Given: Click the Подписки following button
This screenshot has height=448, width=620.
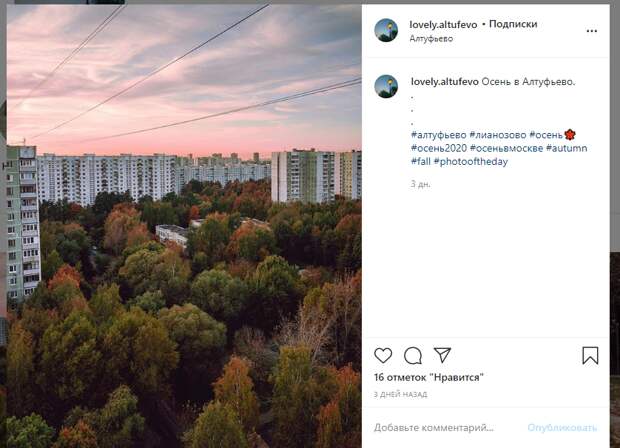Looking at the screenshot, I should click(x=513, y=24).
